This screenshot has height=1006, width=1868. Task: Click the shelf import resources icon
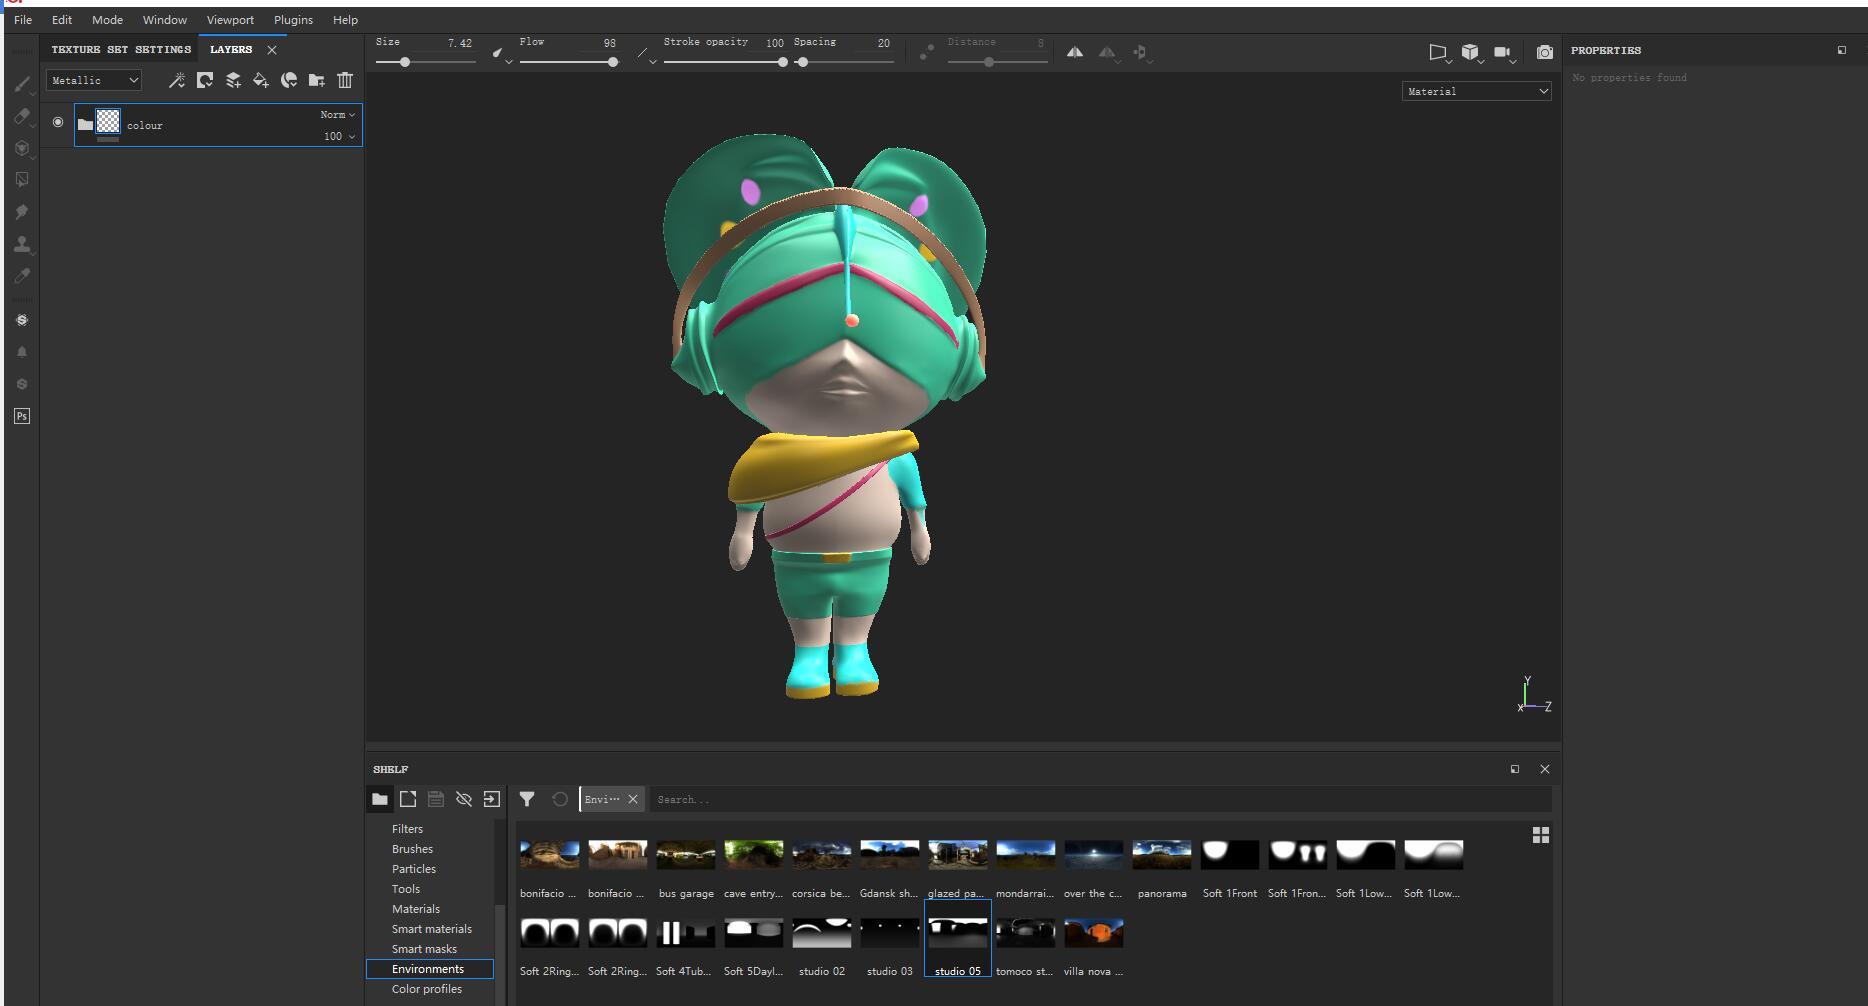[x=492, y=799]
